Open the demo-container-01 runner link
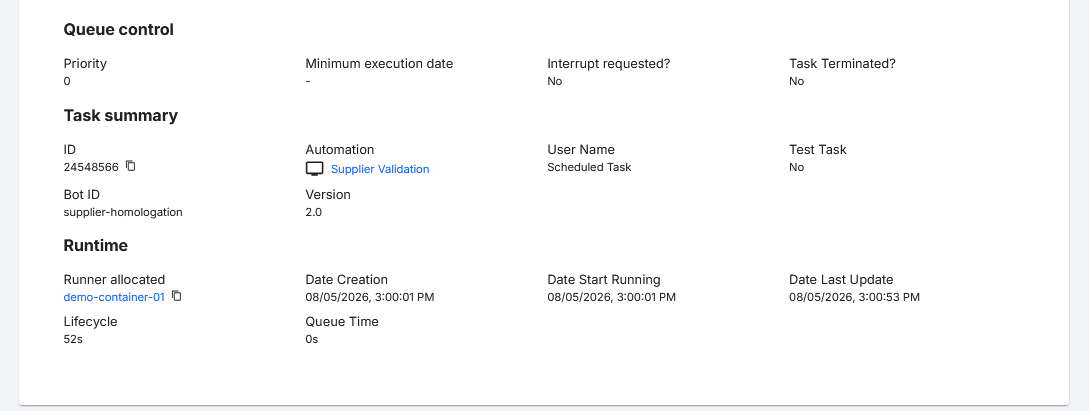1089x411 pixels. 114,297
